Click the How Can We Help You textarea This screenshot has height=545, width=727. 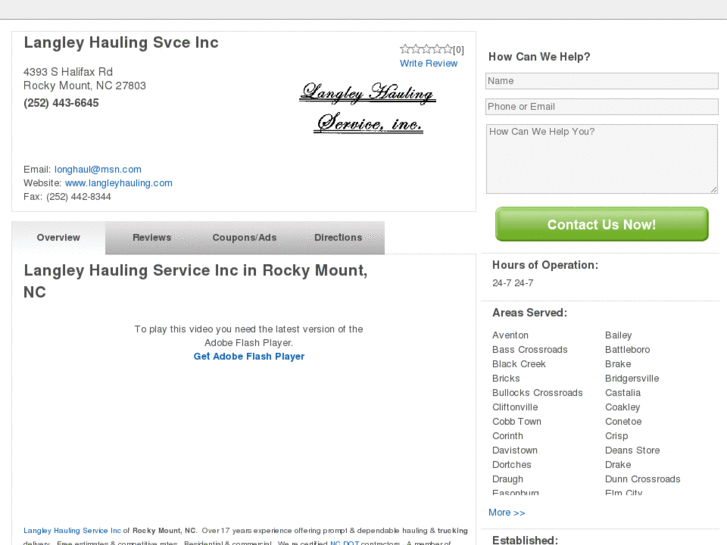click(x=601, y=158)
